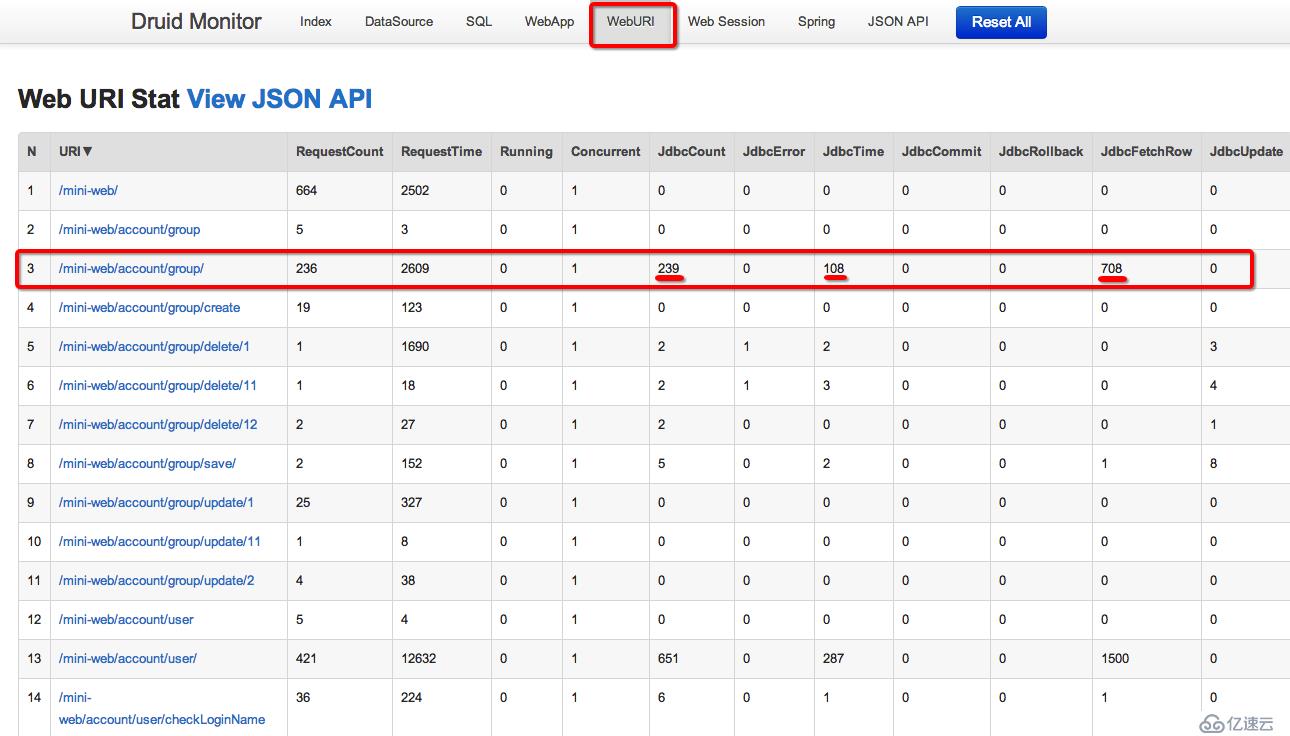Sort by JdbcFetchRow column header

(1146, 151)
